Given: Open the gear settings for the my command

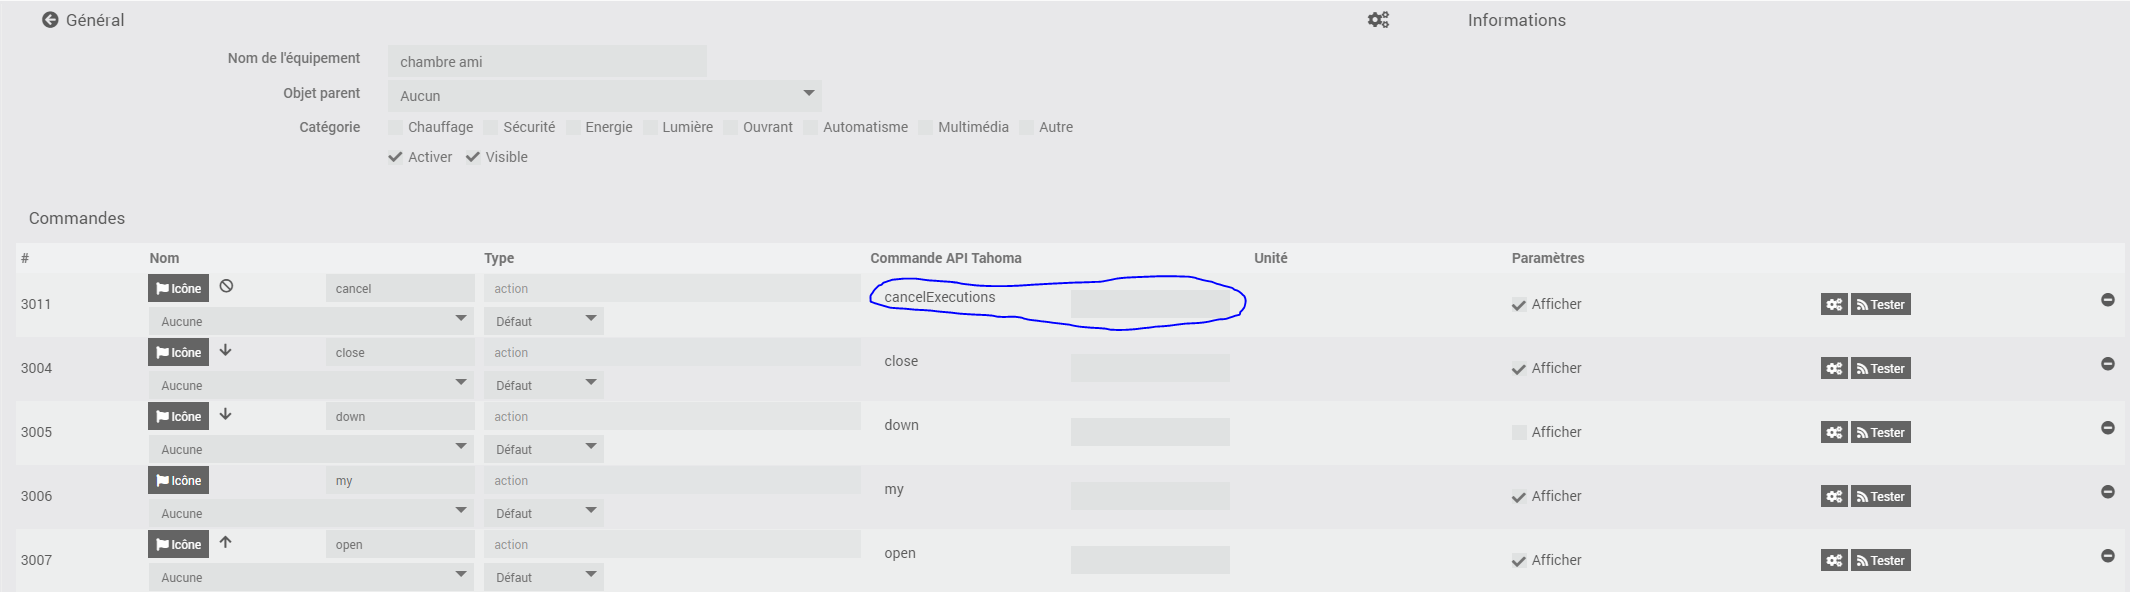Looking at the screenshot, I should click(1833, 496).
